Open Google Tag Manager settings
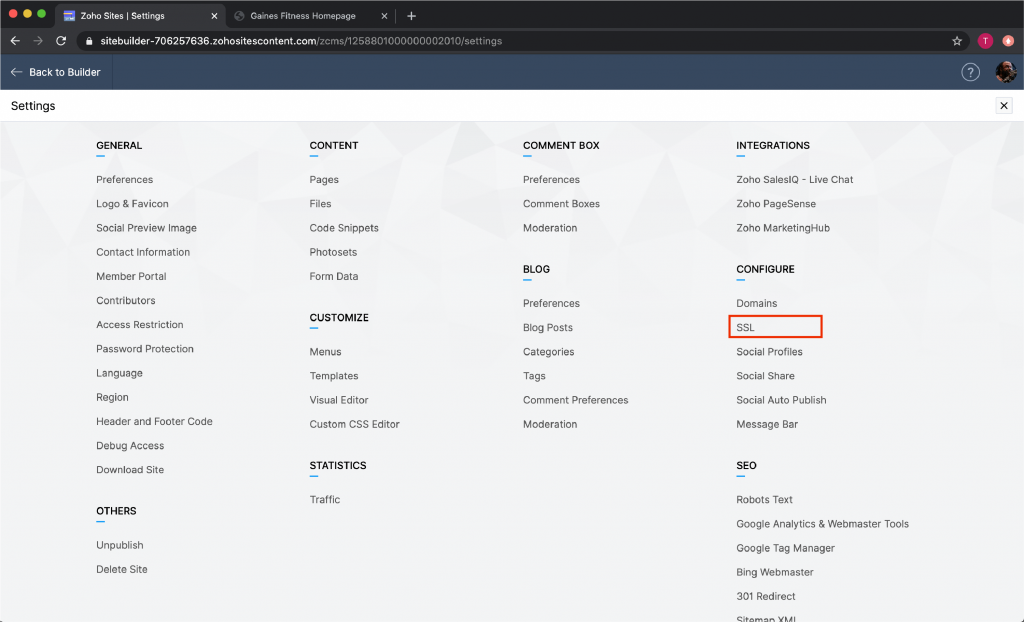The image size is (1024, 622). point(785,548)
